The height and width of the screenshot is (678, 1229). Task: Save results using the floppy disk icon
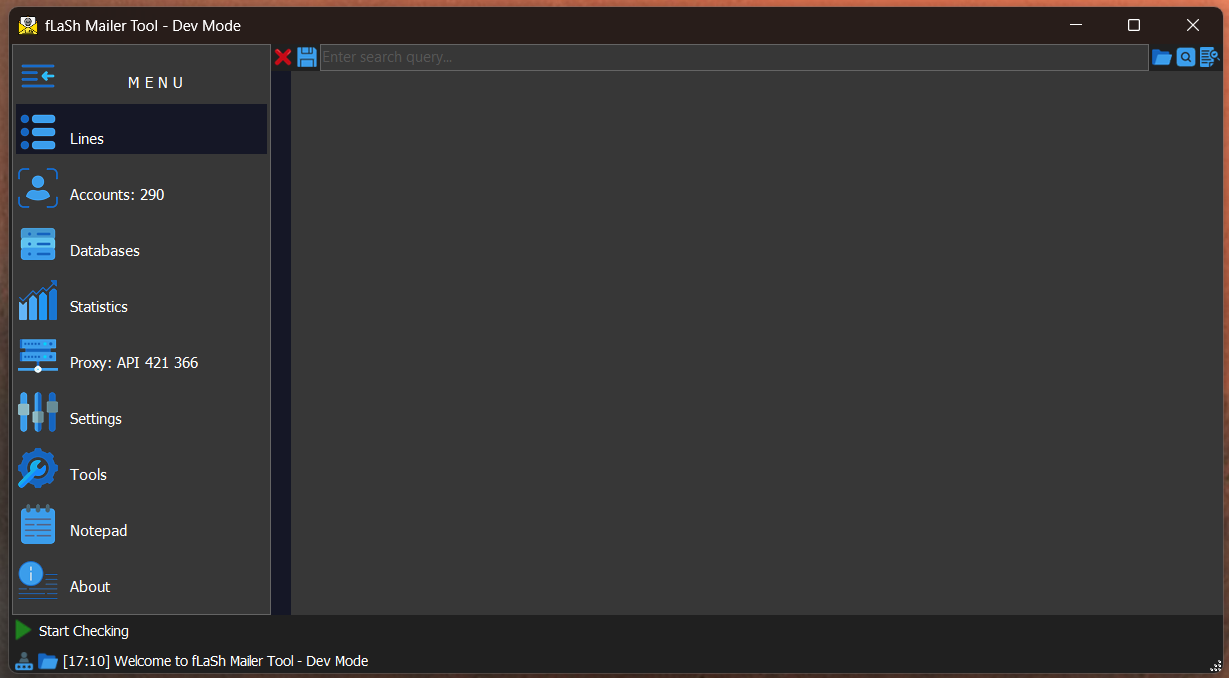tap(306, 57)
